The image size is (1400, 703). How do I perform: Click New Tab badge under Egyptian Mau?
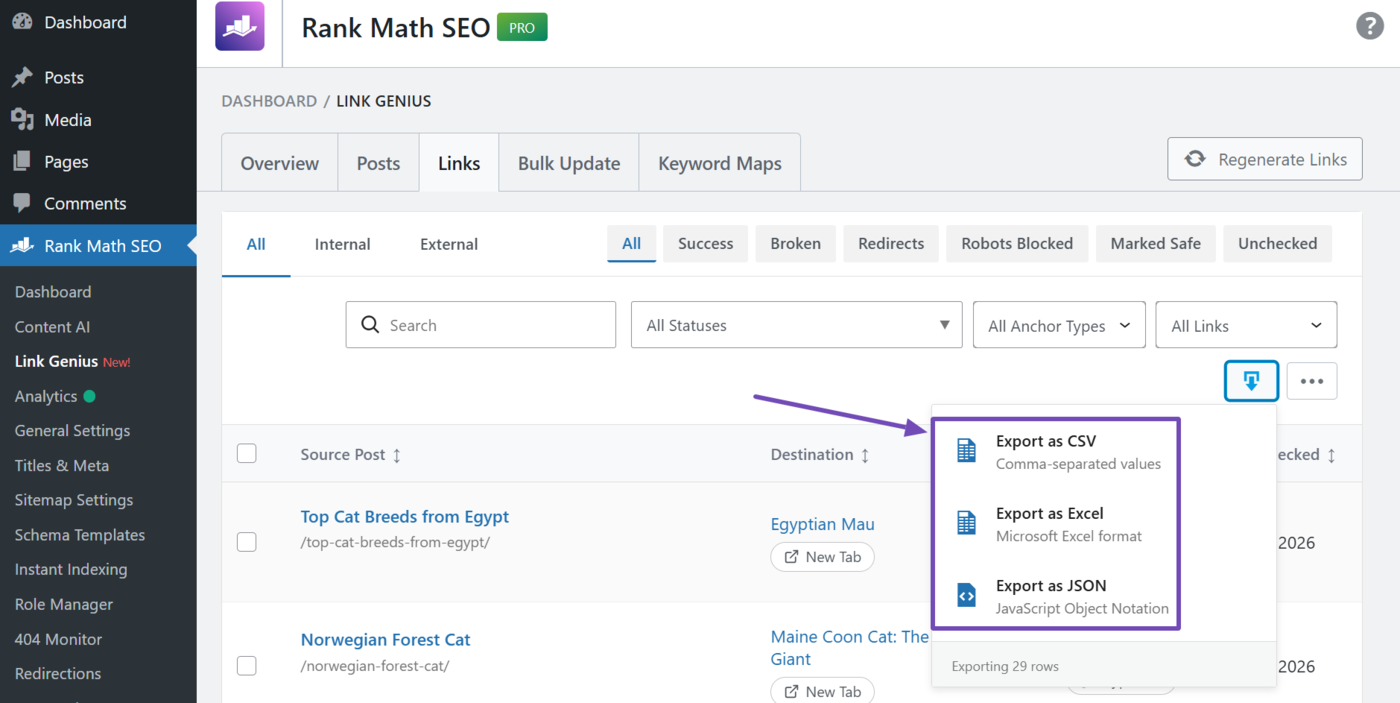click(x=822, y=557)
